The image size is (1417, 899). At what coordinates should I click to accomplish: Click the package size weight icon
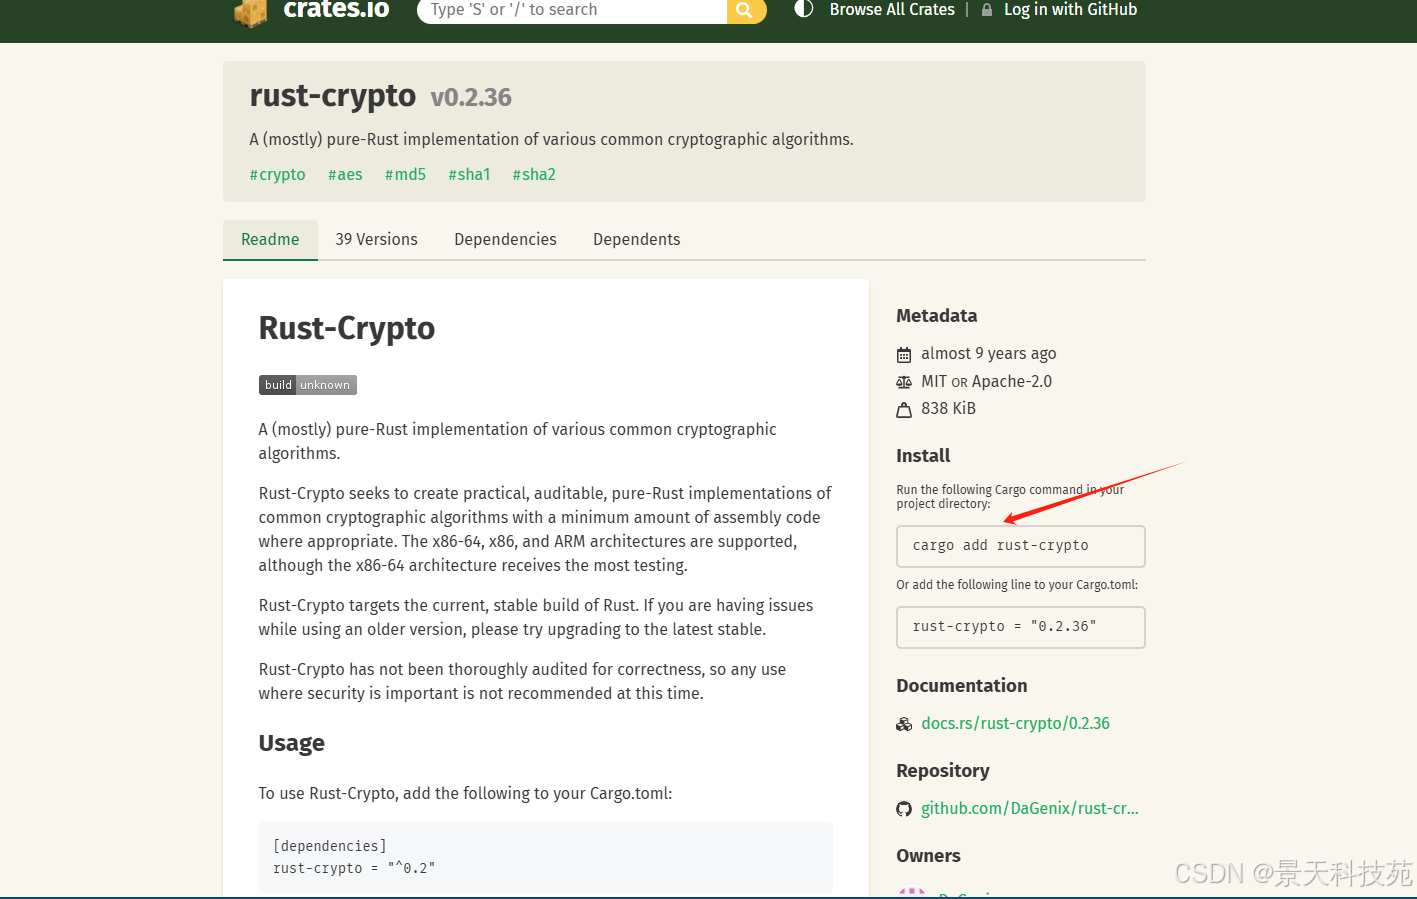[x=904, y=409]
